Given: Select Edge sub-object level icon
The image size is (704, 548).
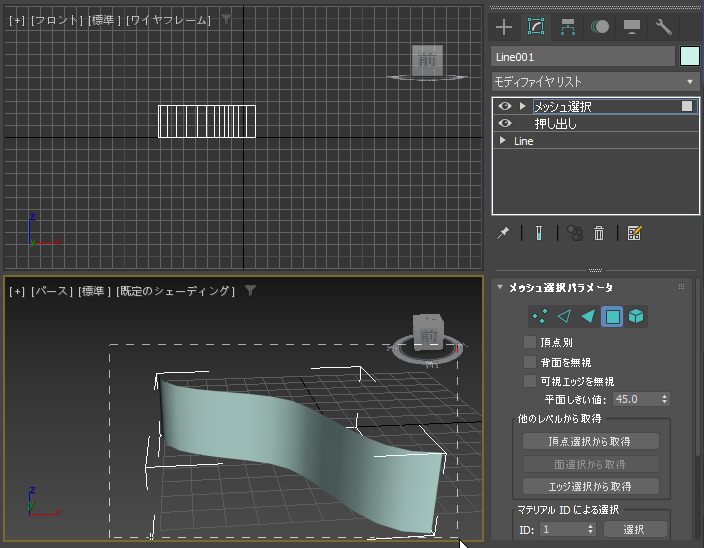Looking at the screenshot, I should point(564,316).
